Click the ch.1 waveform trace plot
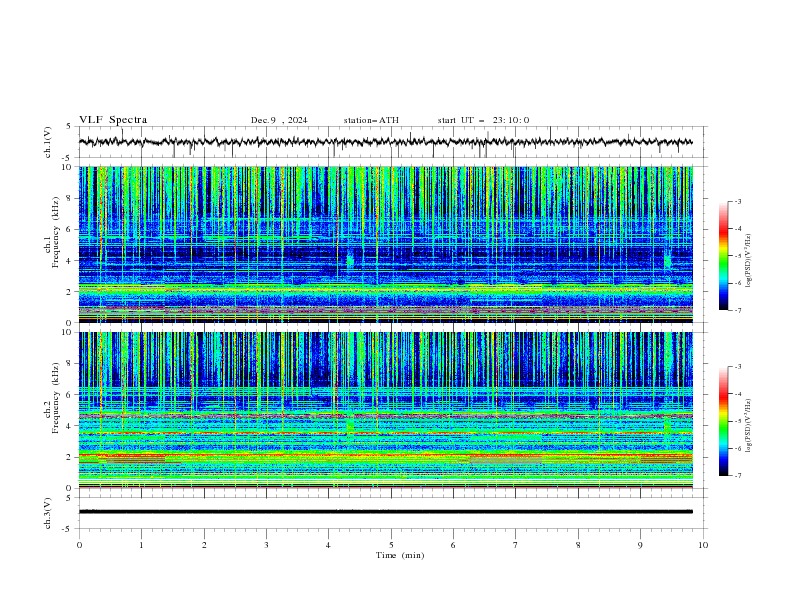Viewport: 792px width, 612px height. [385, 142]
